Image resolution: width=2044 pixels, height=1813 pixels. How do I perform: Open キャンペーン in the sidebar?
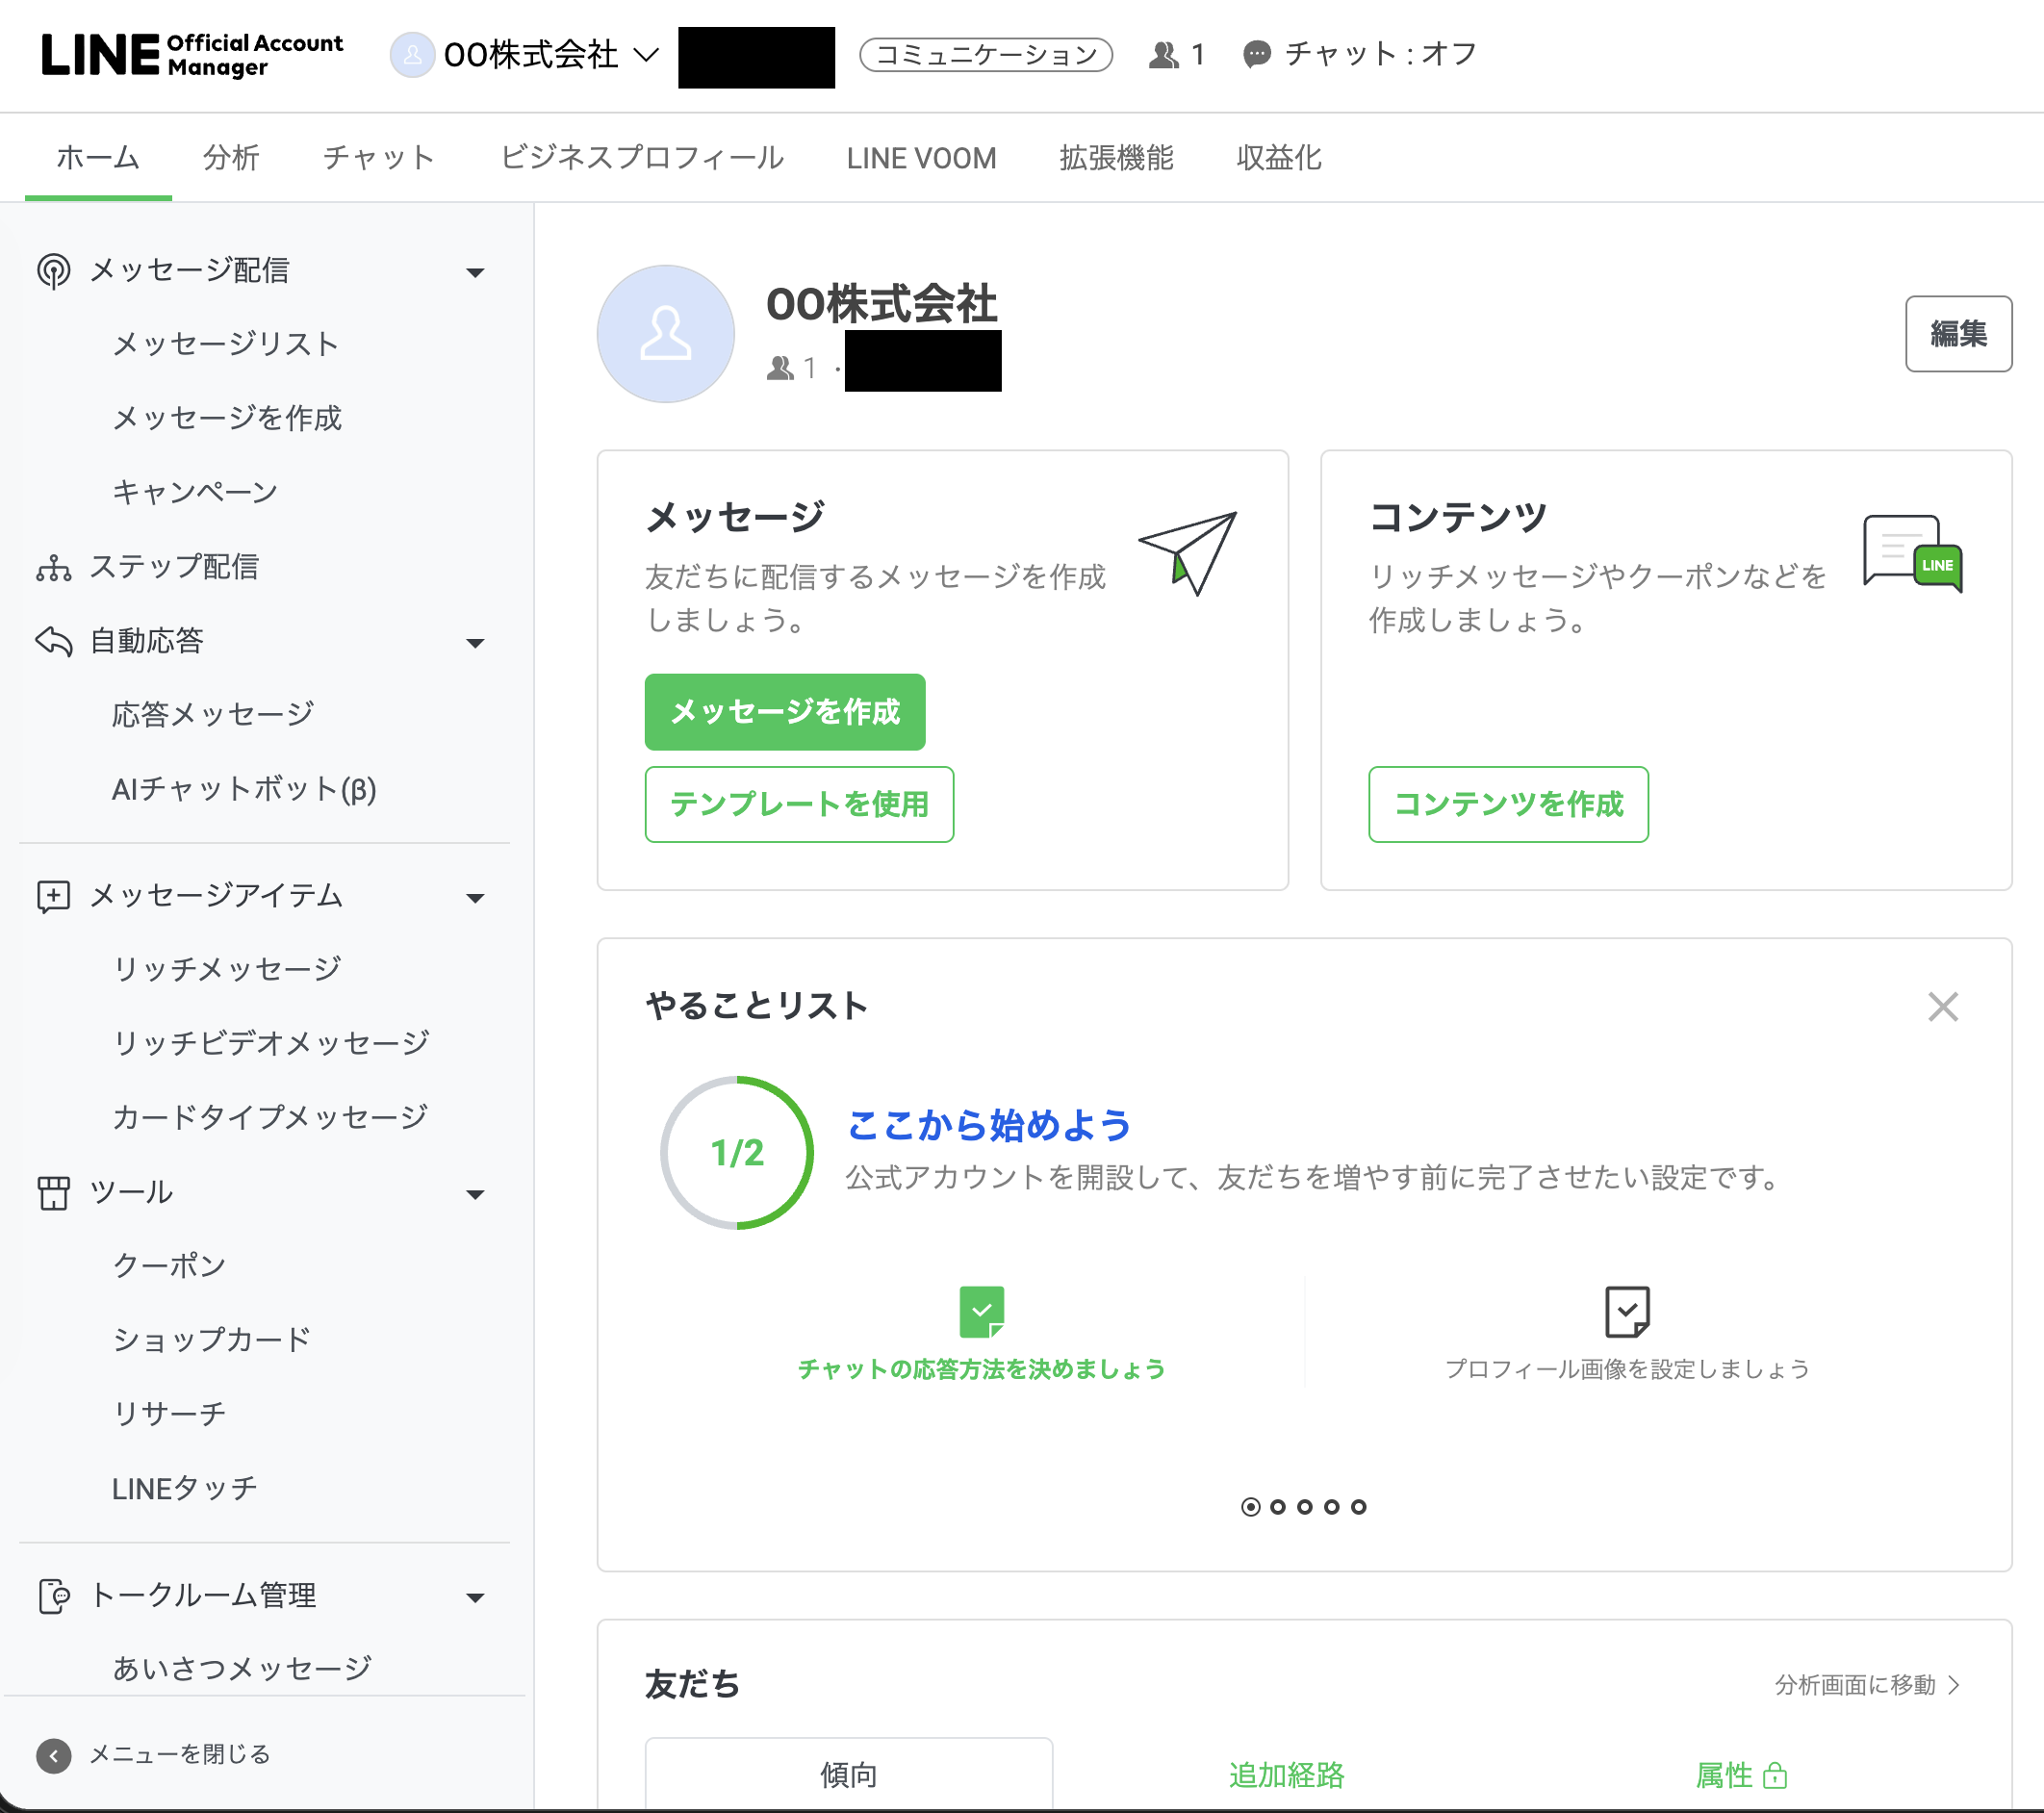click(195, 492)
